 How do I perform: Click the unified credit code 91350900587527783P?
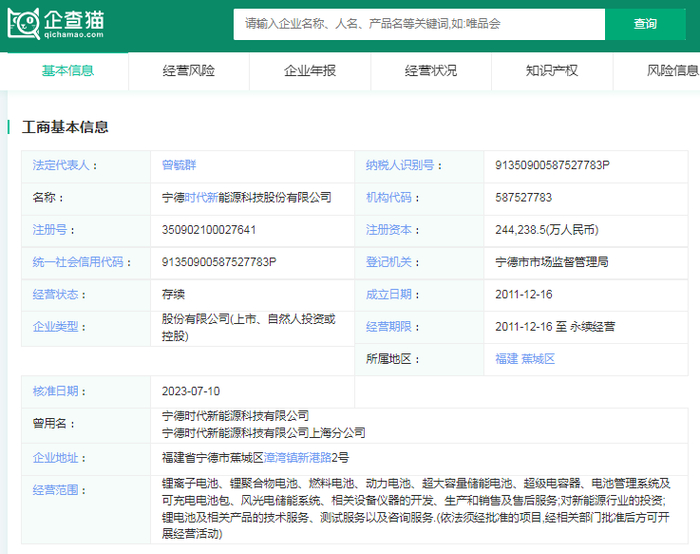tap(218, 262)
